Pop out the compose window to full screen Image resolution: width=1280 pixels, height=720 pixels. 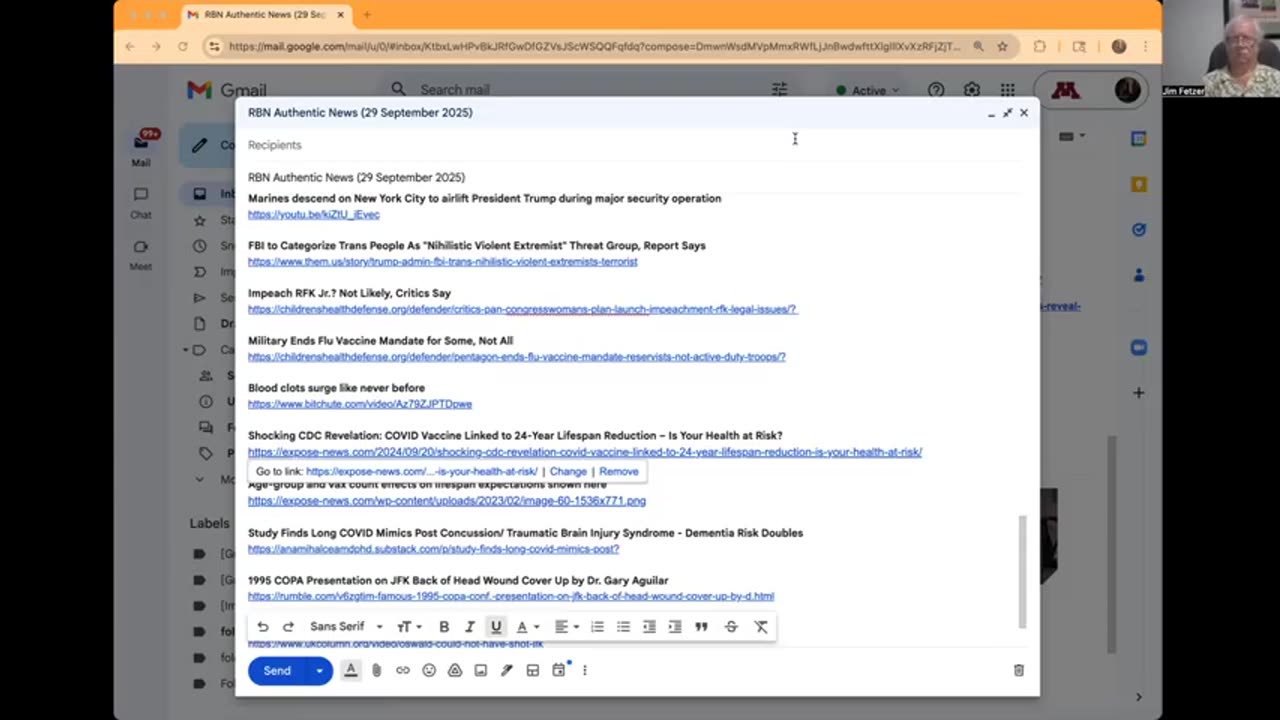click(x=1007, y=113)
